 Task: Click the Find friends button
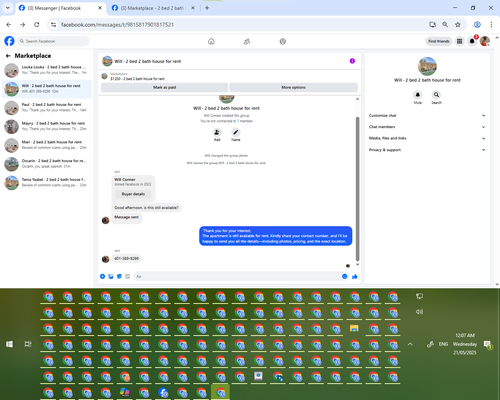439,41
